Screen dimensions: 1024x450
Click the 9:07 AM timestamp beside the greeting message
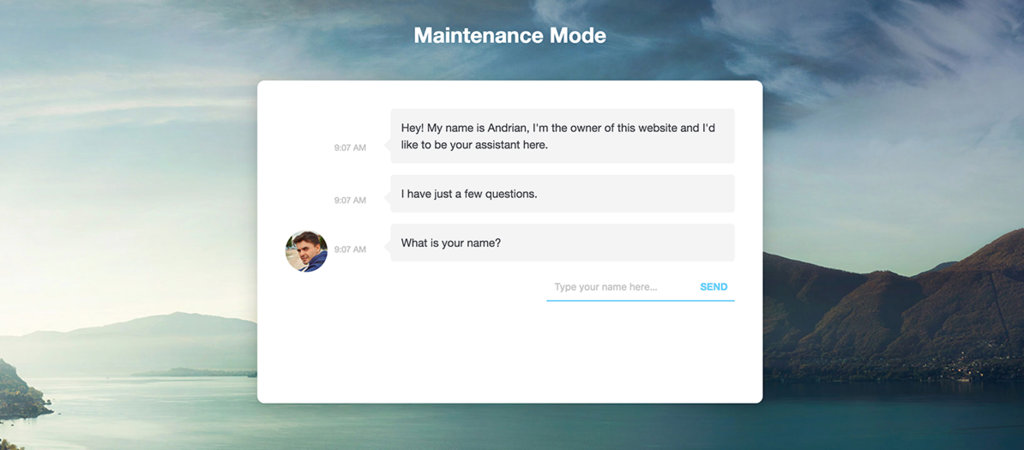click(x=350, y=148)
